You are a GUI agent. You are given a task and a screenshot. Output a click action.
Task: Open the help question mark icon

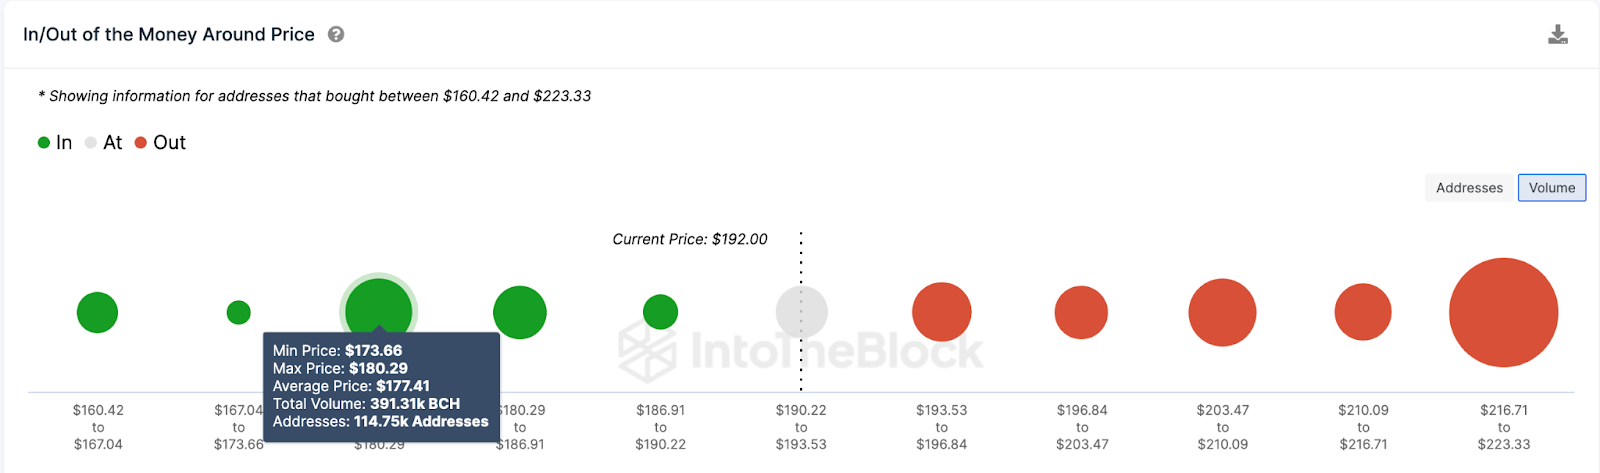click(336, 34)
